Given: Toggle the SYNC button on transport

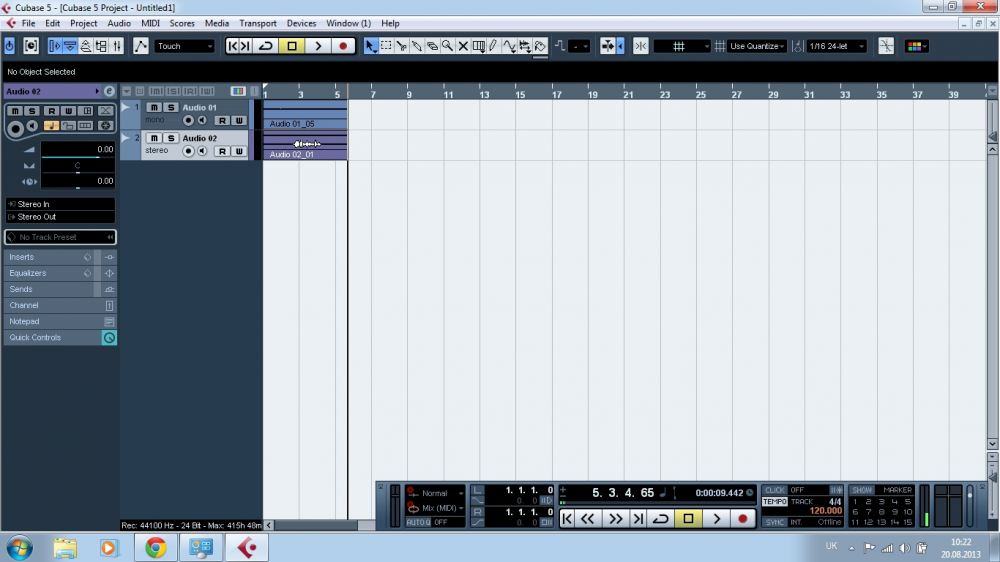Looking at the screenshot, I should tap(775, 522).
